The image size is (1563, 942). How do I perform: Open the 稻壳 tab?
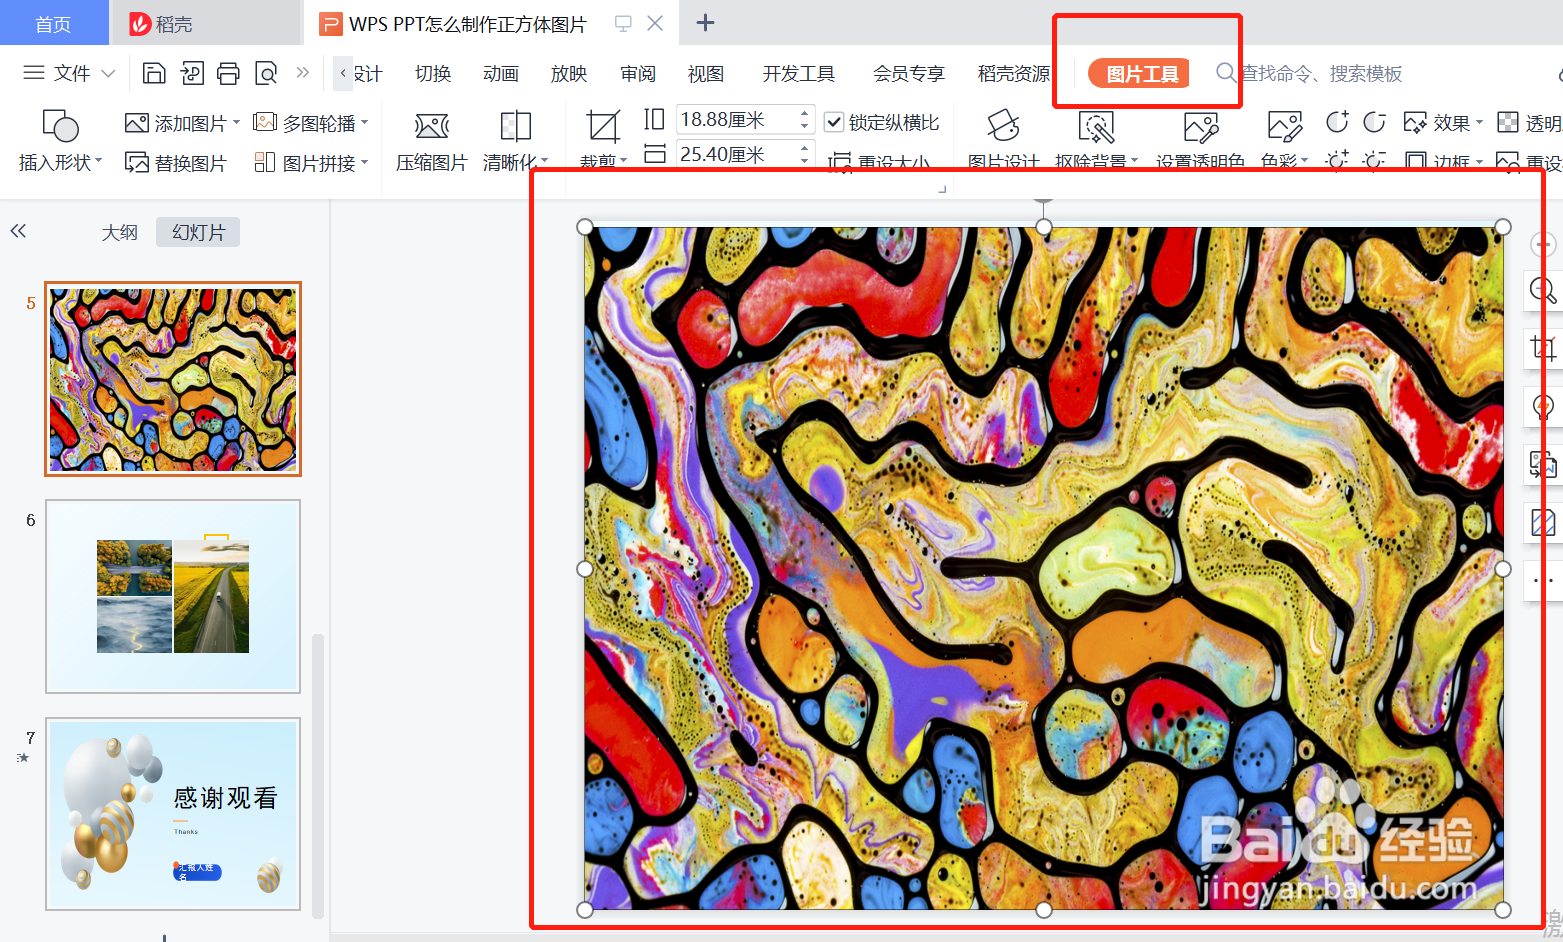[x=205, y=23]
